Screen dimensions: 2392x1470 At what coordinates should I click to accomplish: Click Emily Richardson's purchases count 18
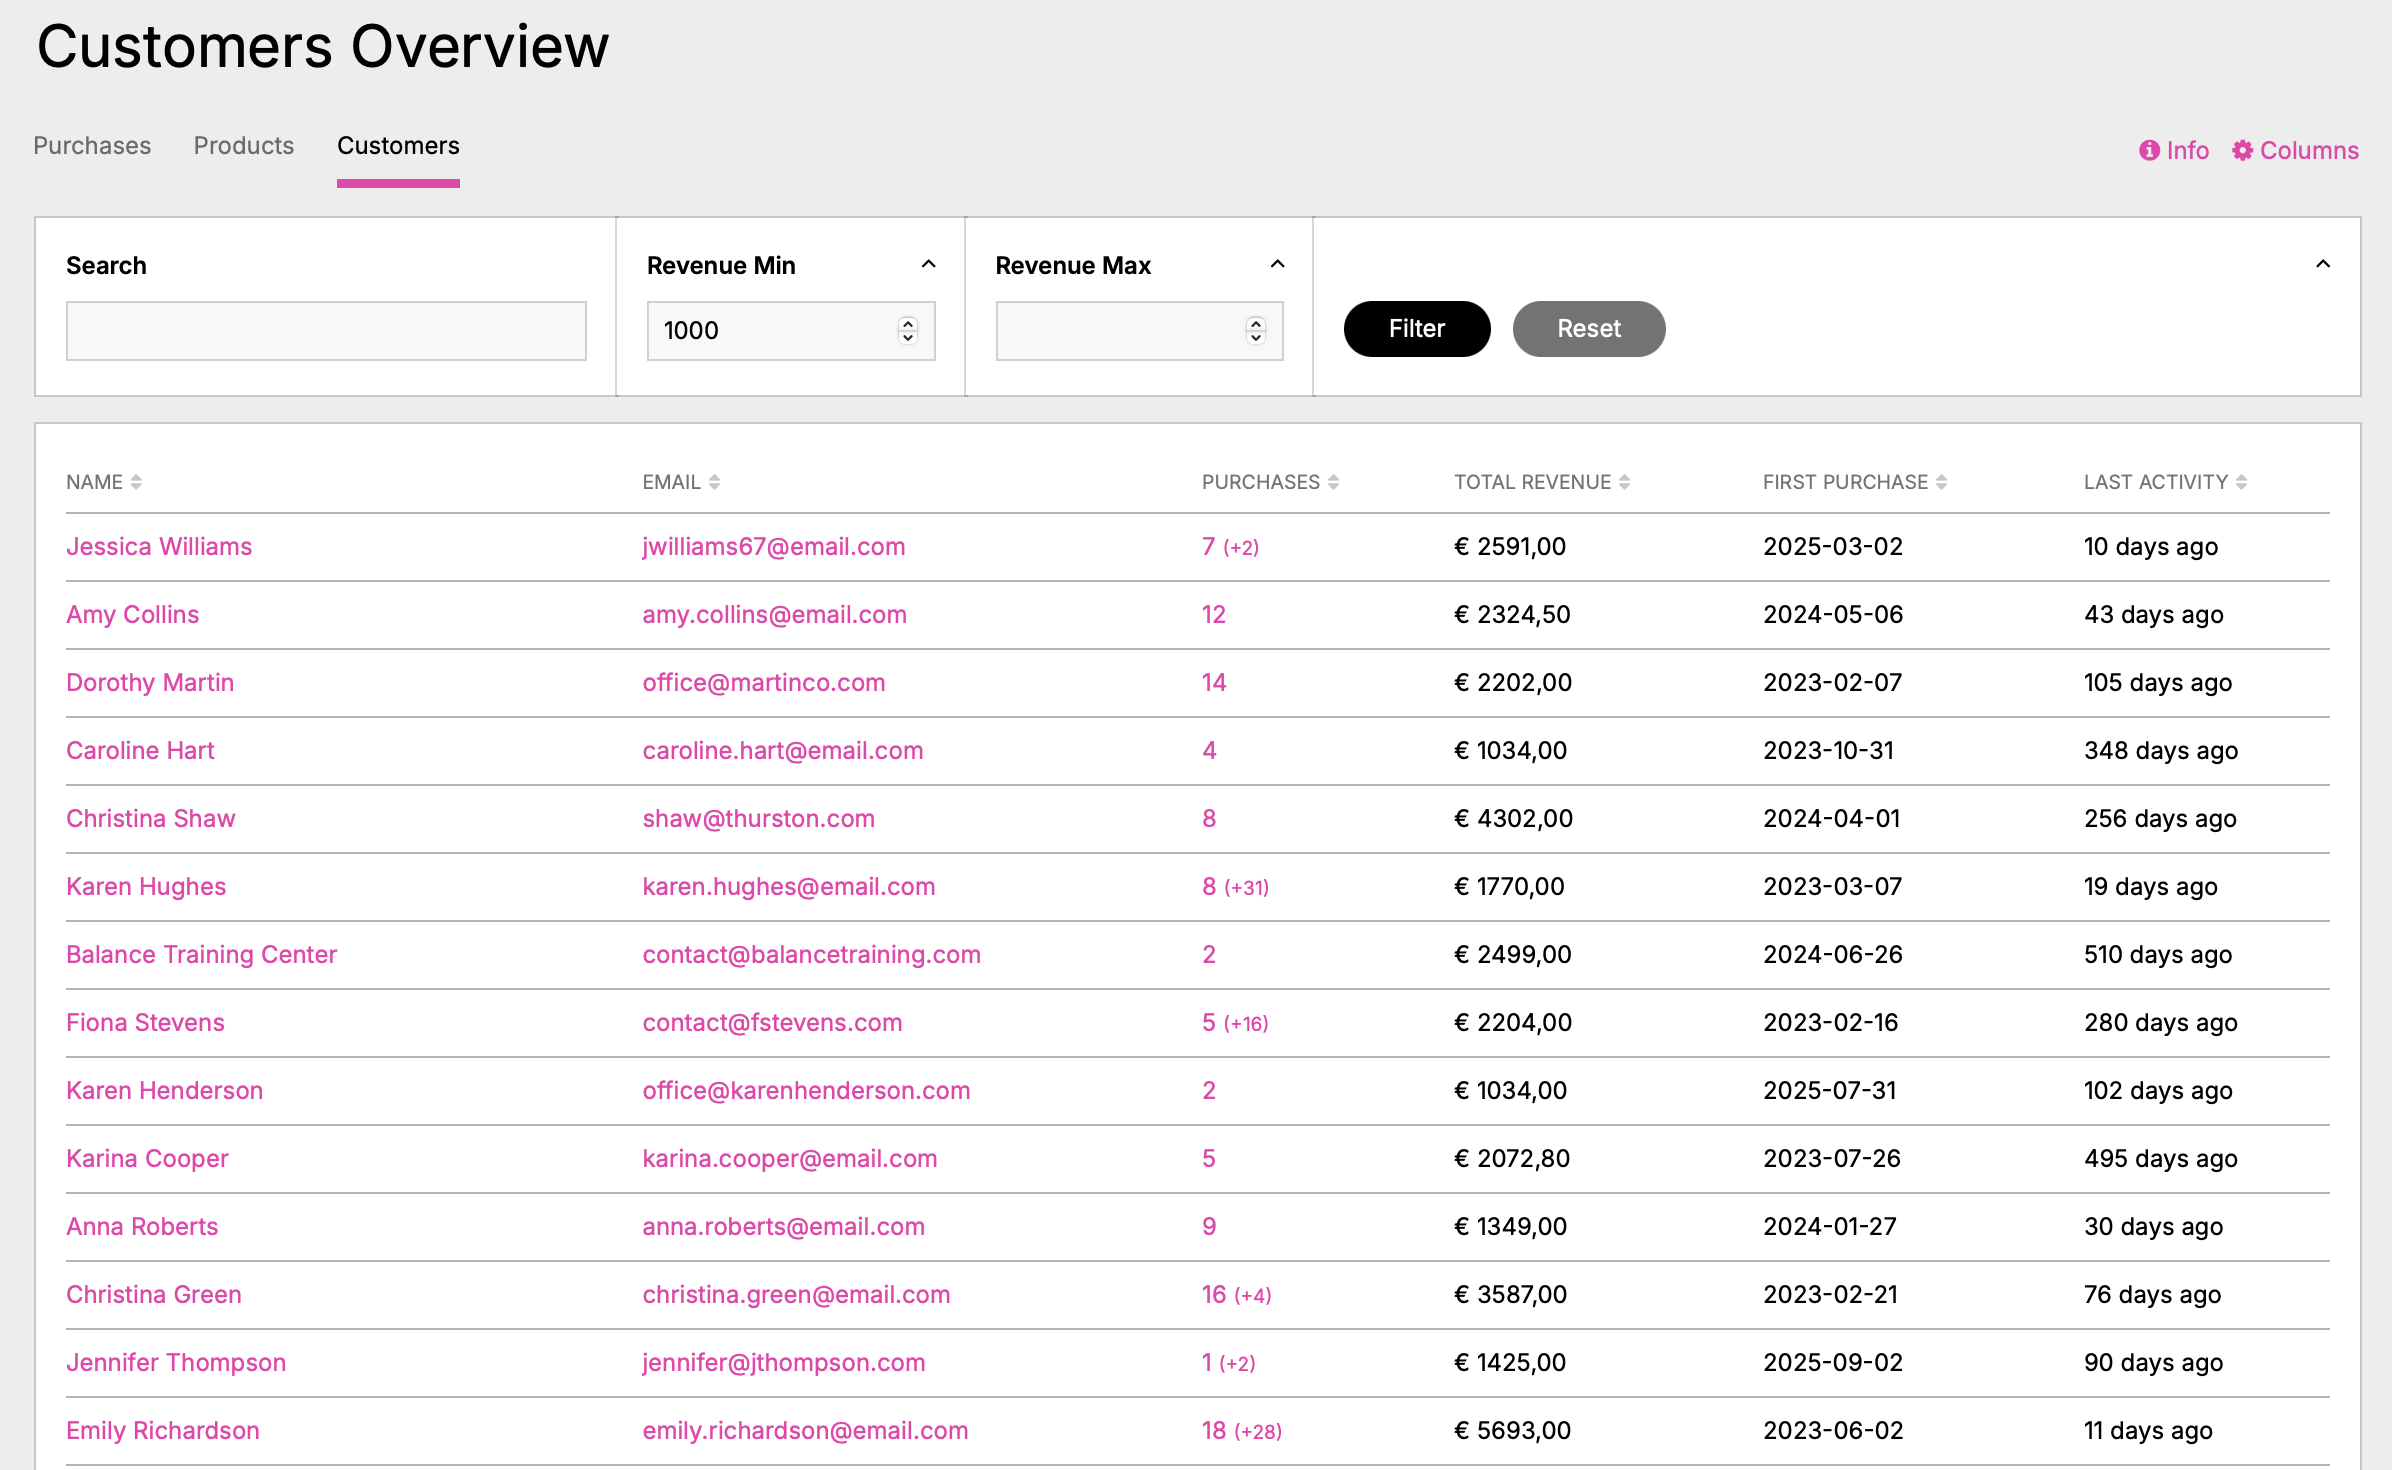click(1213, 1431)
